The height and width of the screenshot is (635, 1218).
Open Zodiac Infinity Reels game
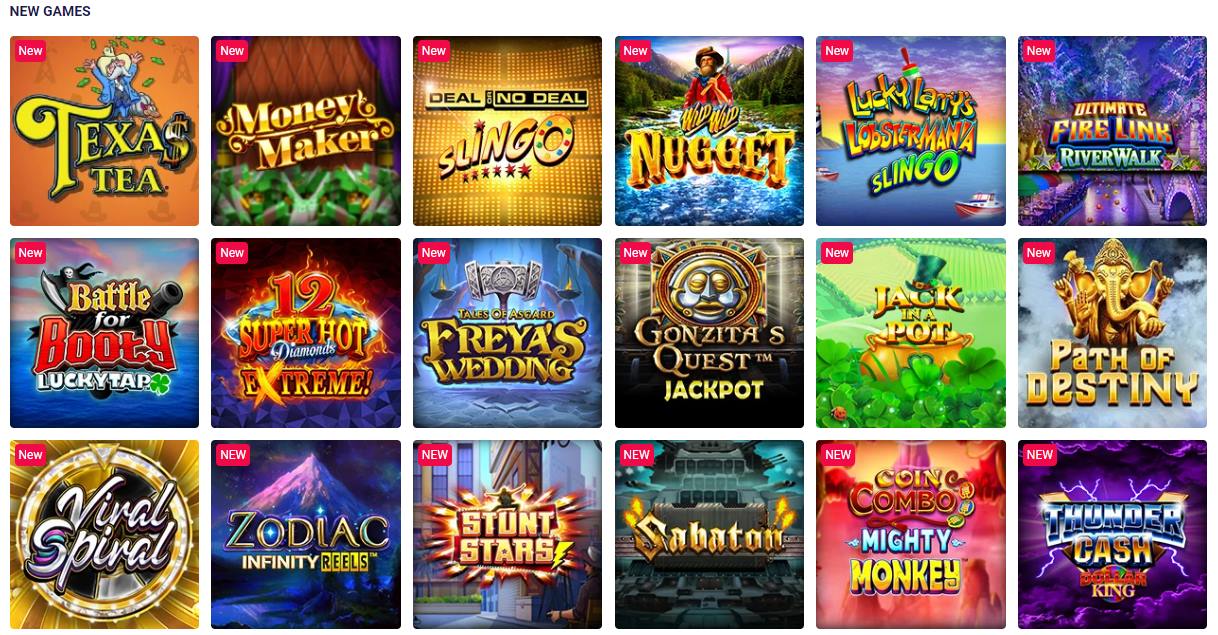tap(306, 534)
